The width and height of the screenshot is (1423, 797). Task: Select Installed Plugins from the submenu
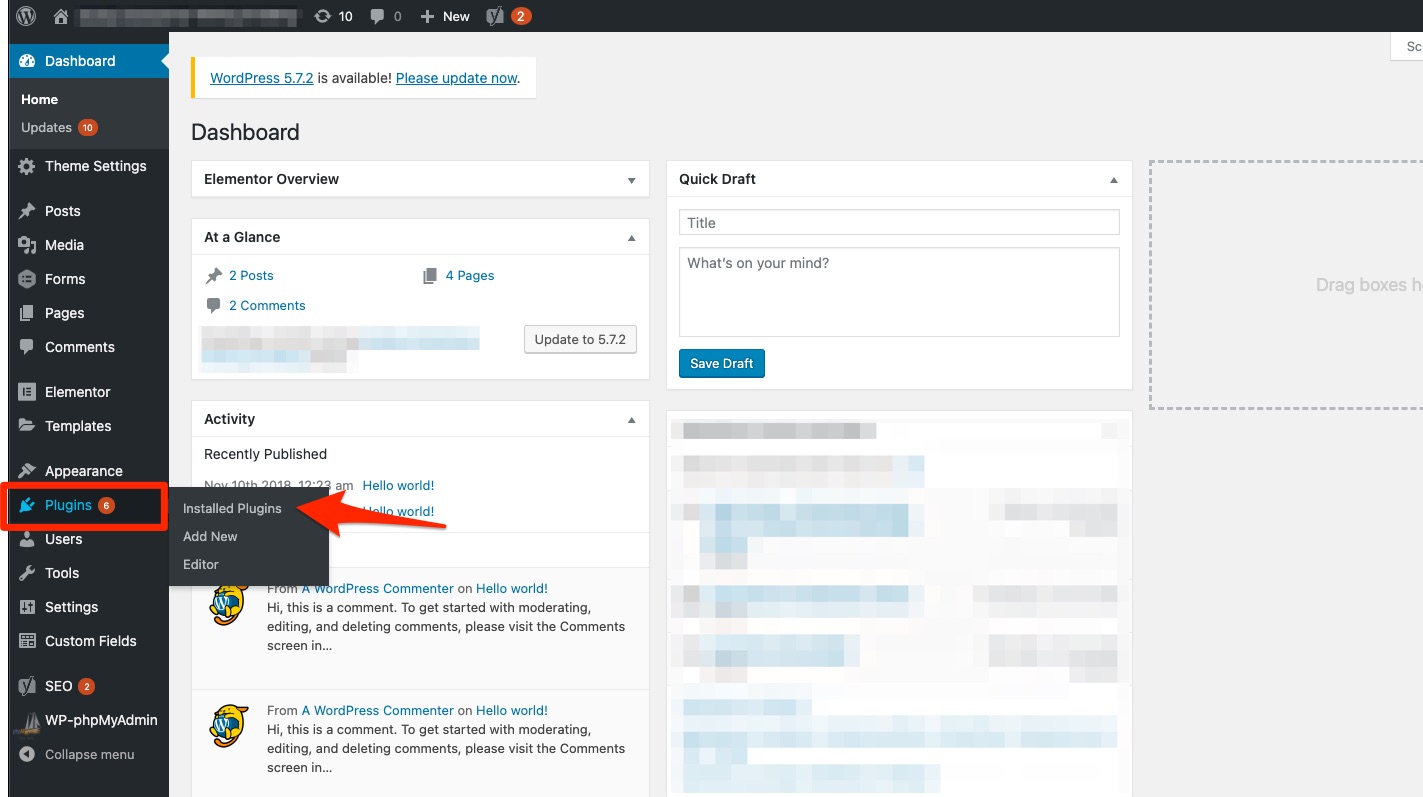(x=232, y=508)
